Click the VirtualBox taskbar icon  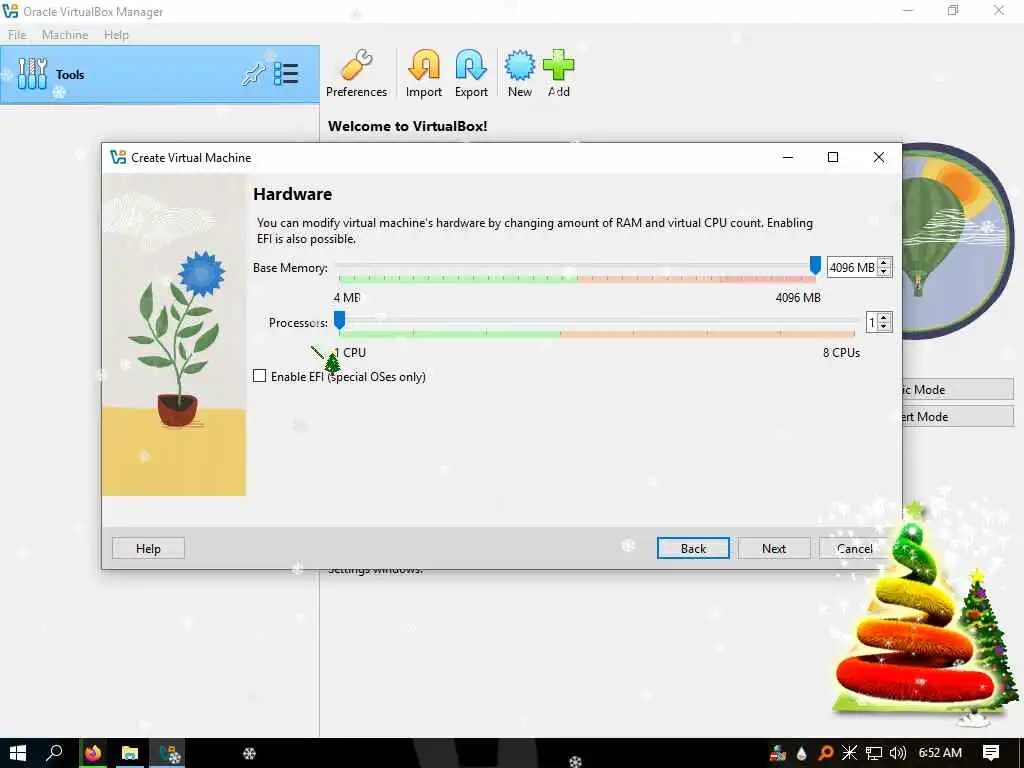click(169, 753)
